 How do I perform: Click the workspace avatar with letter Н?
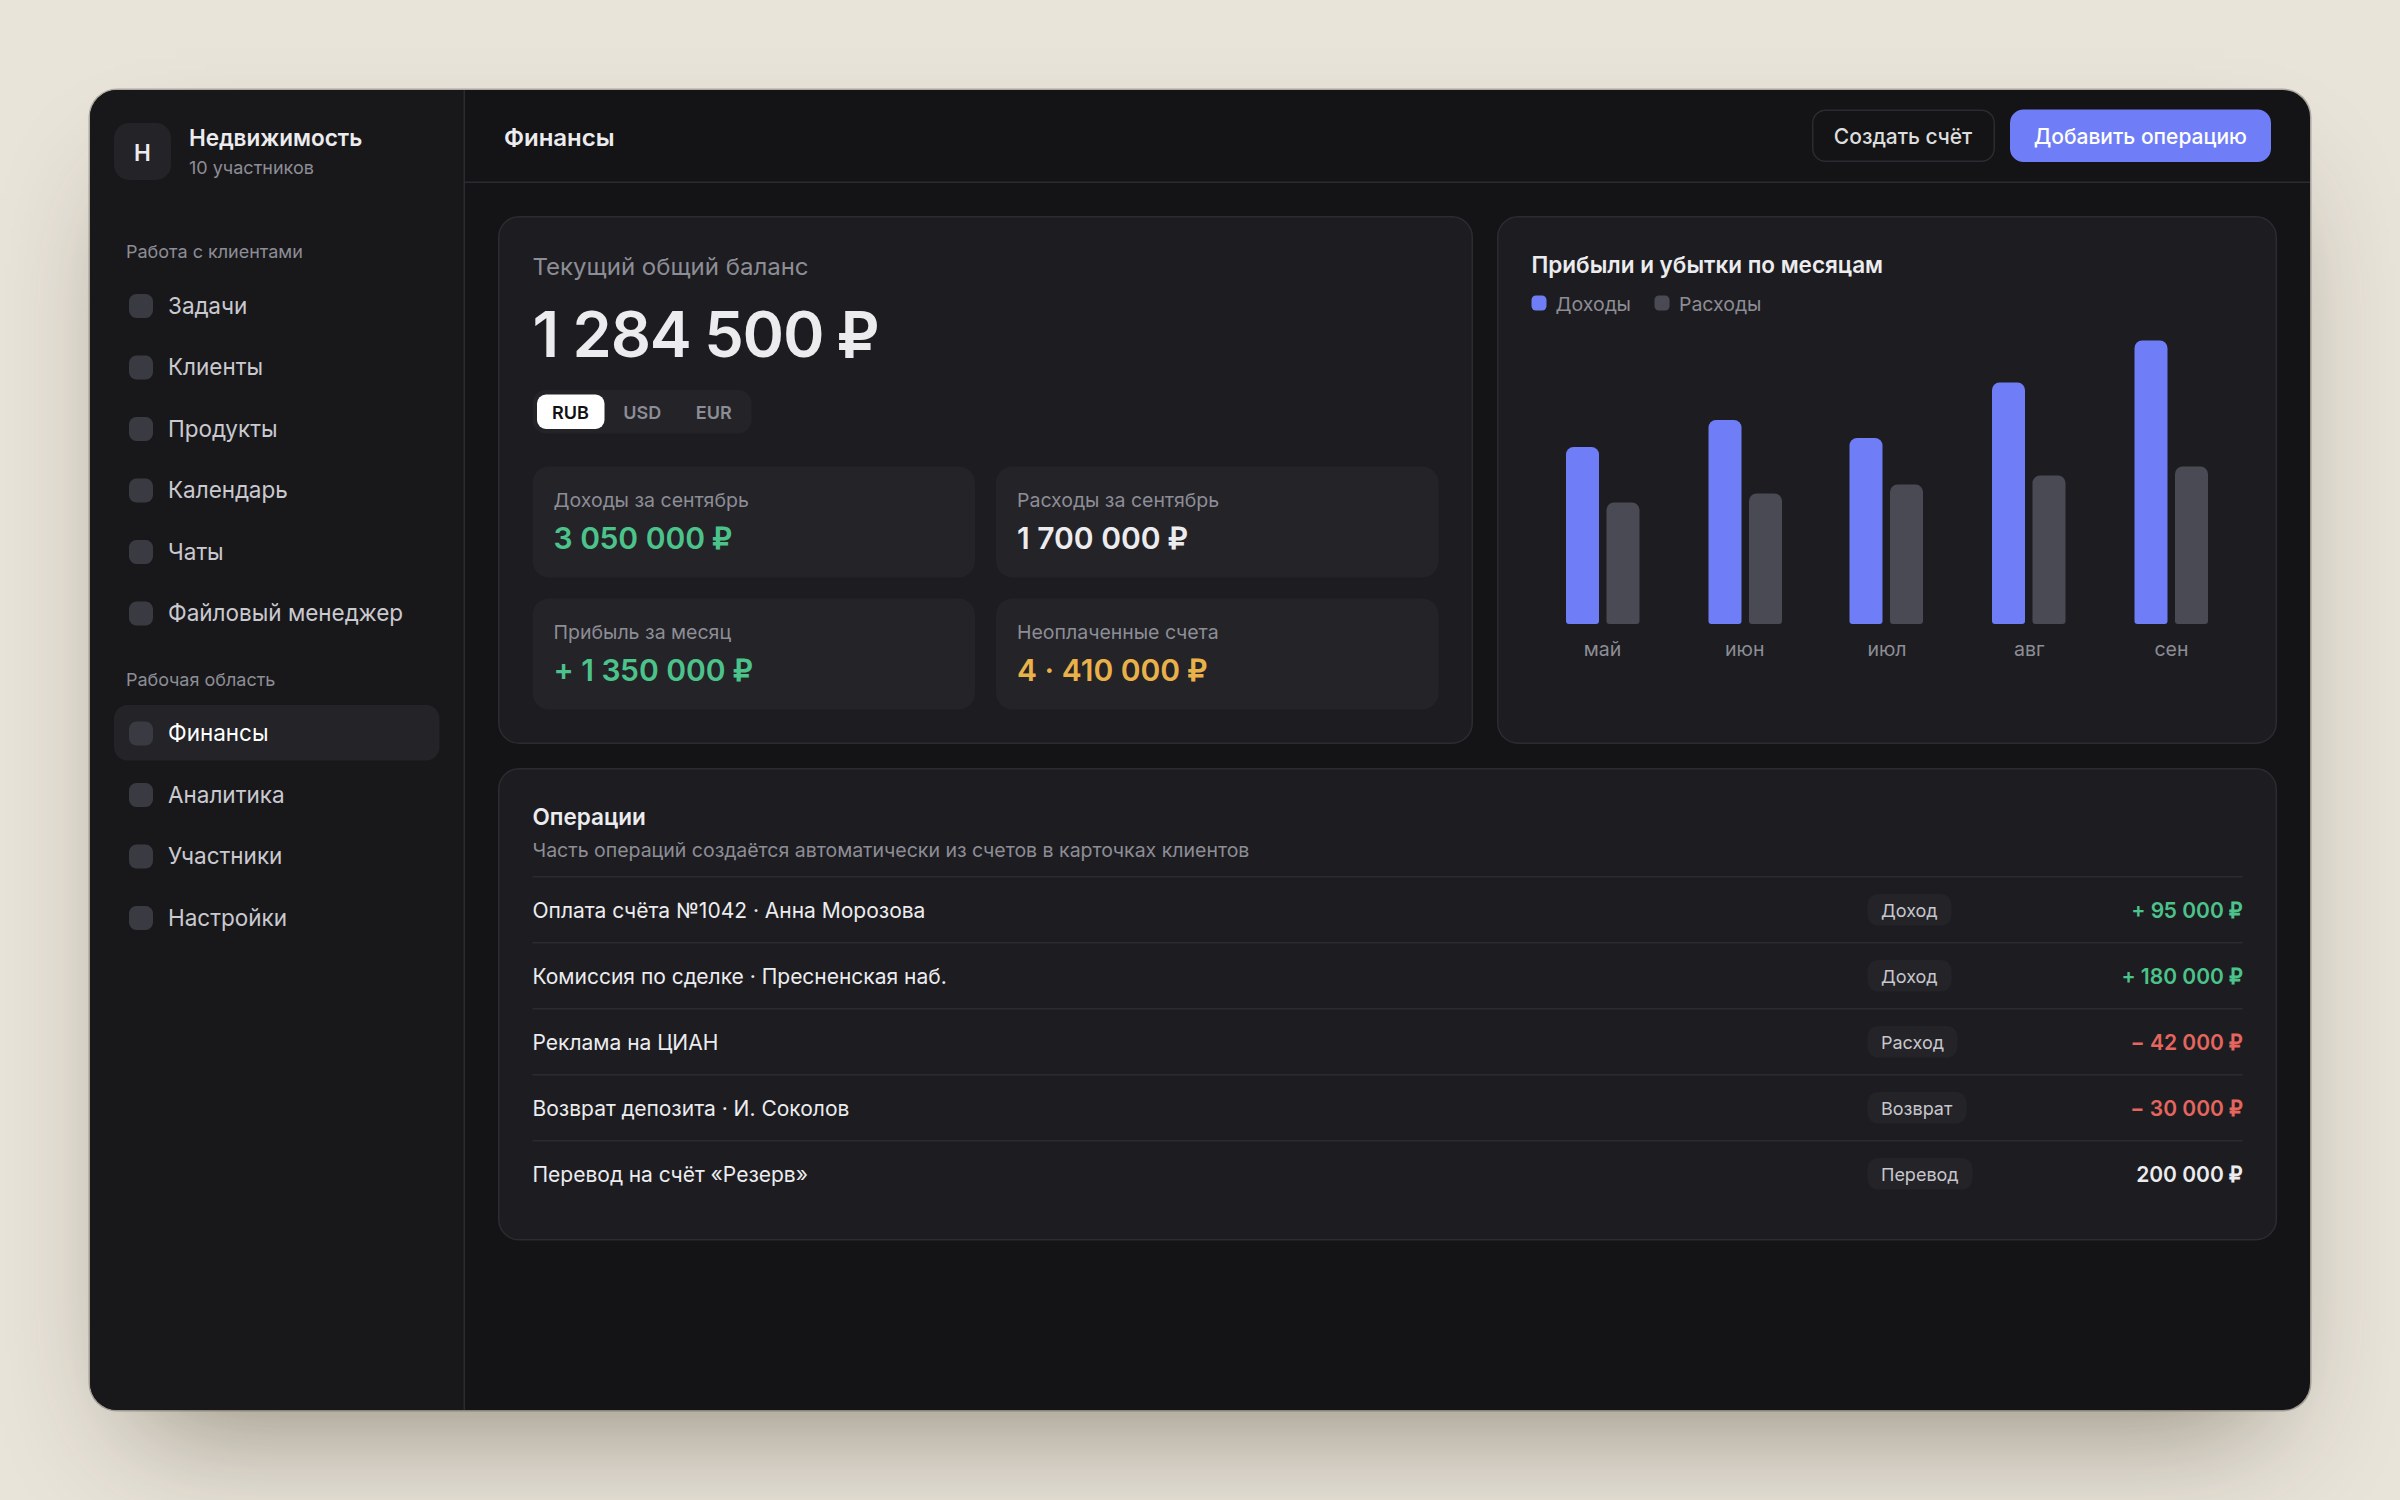point(142,152)
